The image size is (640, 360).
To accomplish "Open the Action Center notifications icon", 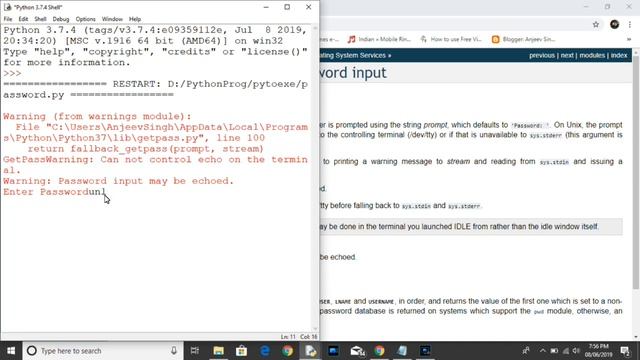I will point(625,351).
